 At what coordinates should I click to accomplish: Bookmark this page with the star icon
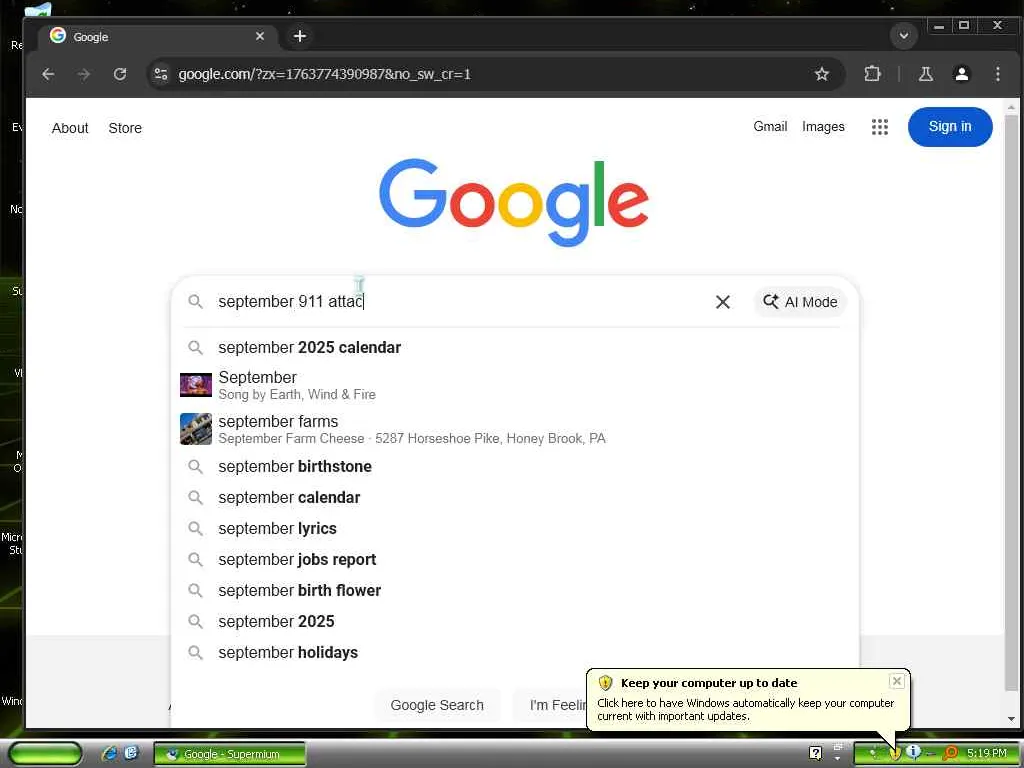coord(822,74)
